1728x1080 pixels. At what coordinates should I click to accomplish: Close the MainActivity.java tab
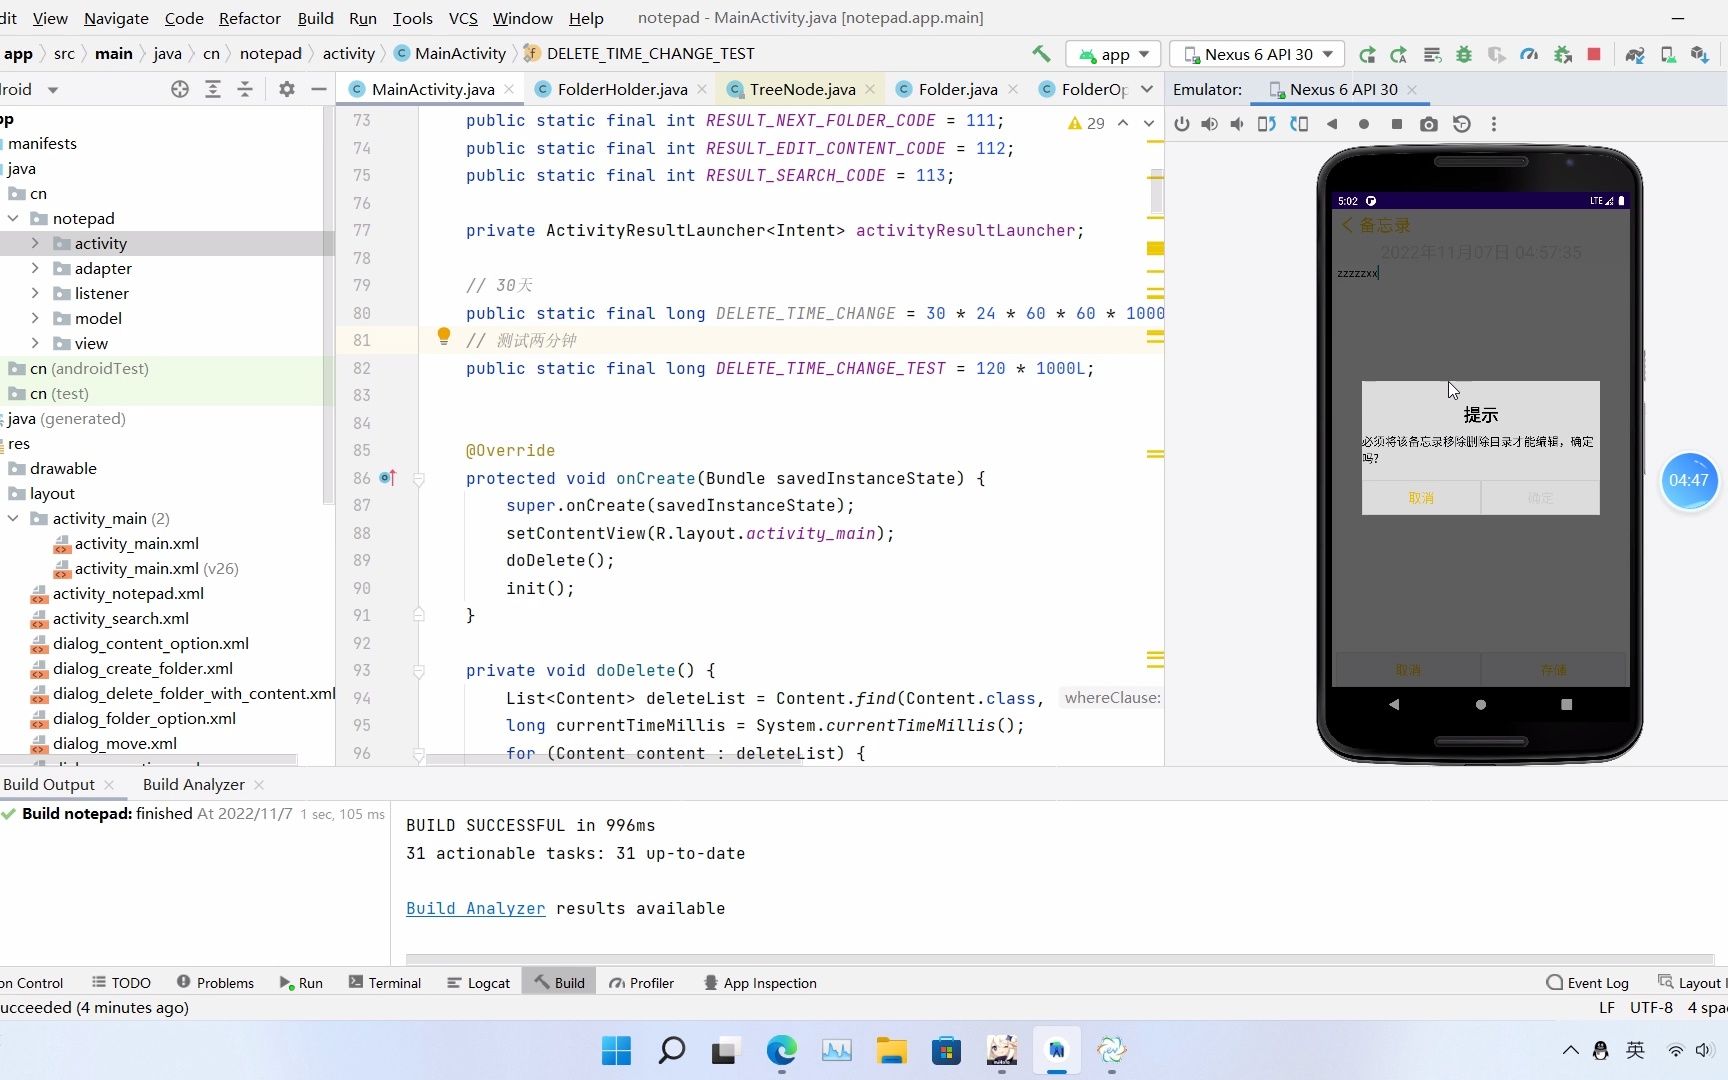pos(509,89)
